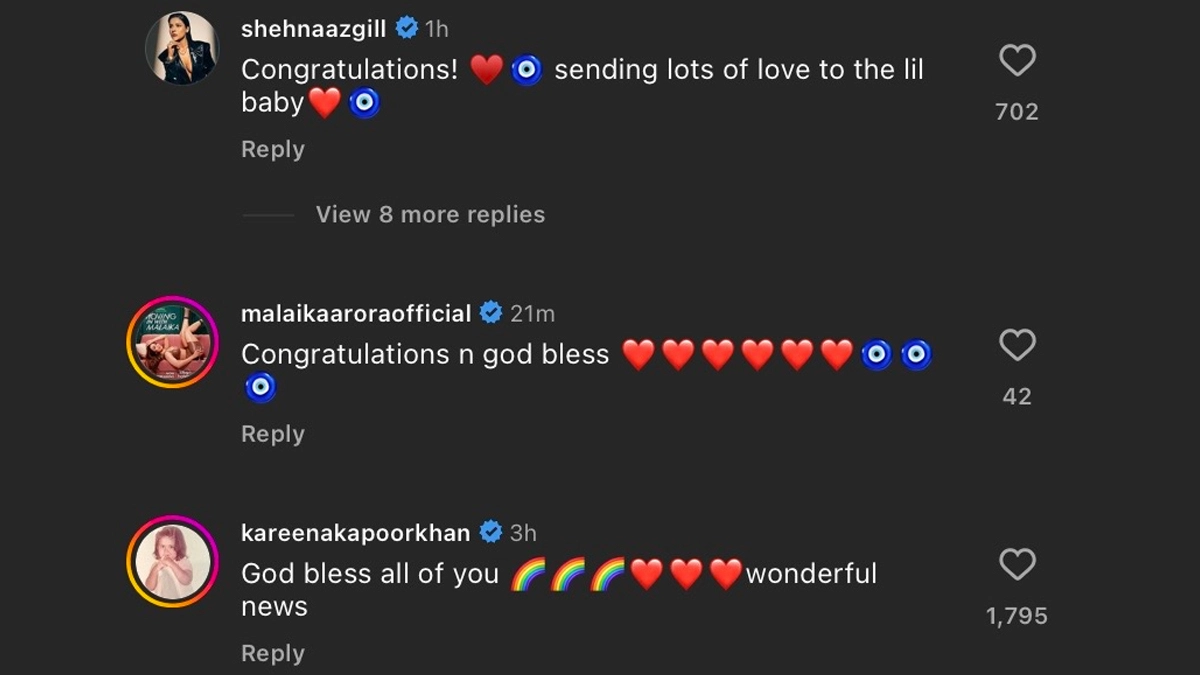Image resolution: width=1200 pixels, height=675 pixels.
Task: Open kareenakapoorkhan username link
Action: [x=356, y=533]
